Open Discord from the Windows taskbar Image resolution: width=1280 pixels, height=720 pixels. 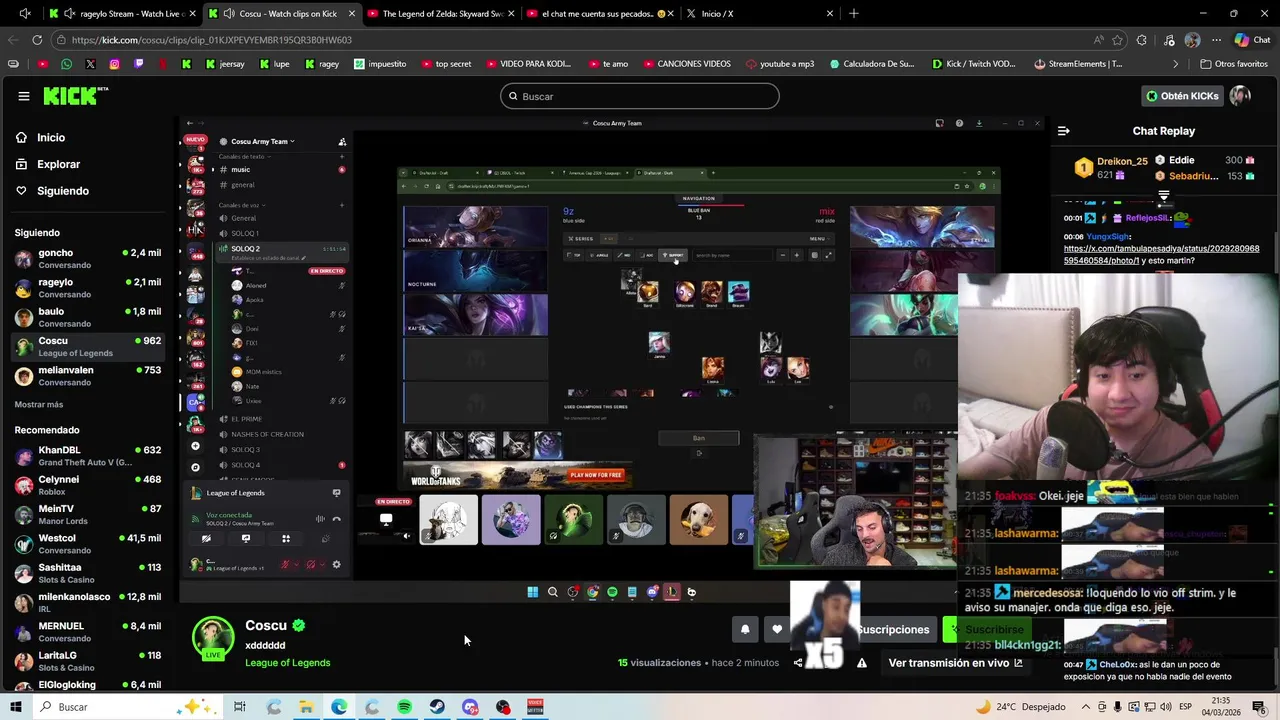(471, 707)
